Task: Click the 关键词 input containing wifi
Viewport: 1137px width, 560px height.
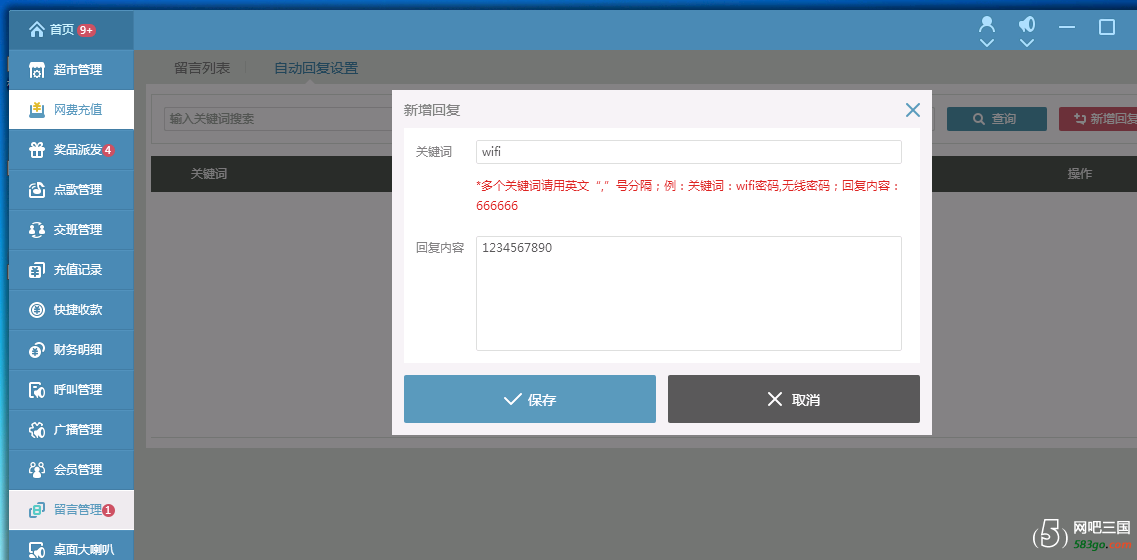Action: [689, 152]
